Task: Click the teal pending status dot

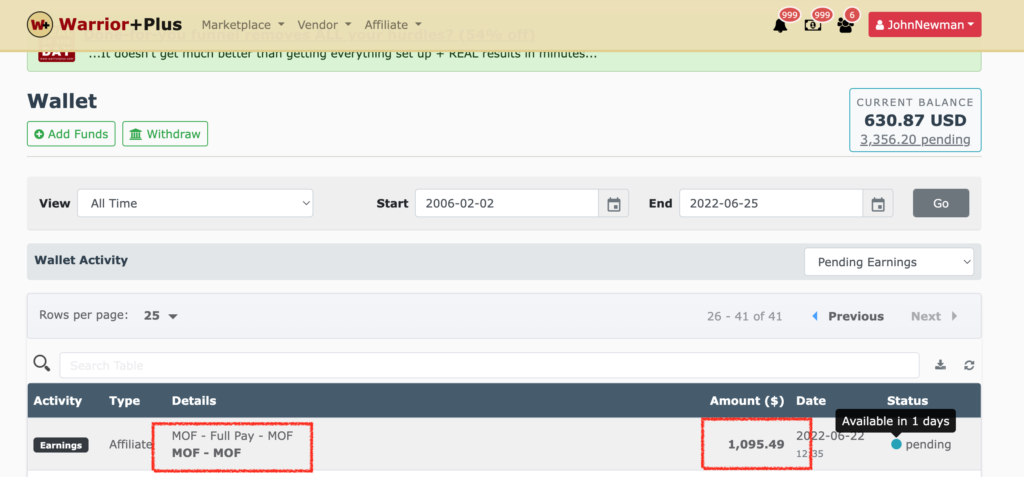Action: coord(896,444)
